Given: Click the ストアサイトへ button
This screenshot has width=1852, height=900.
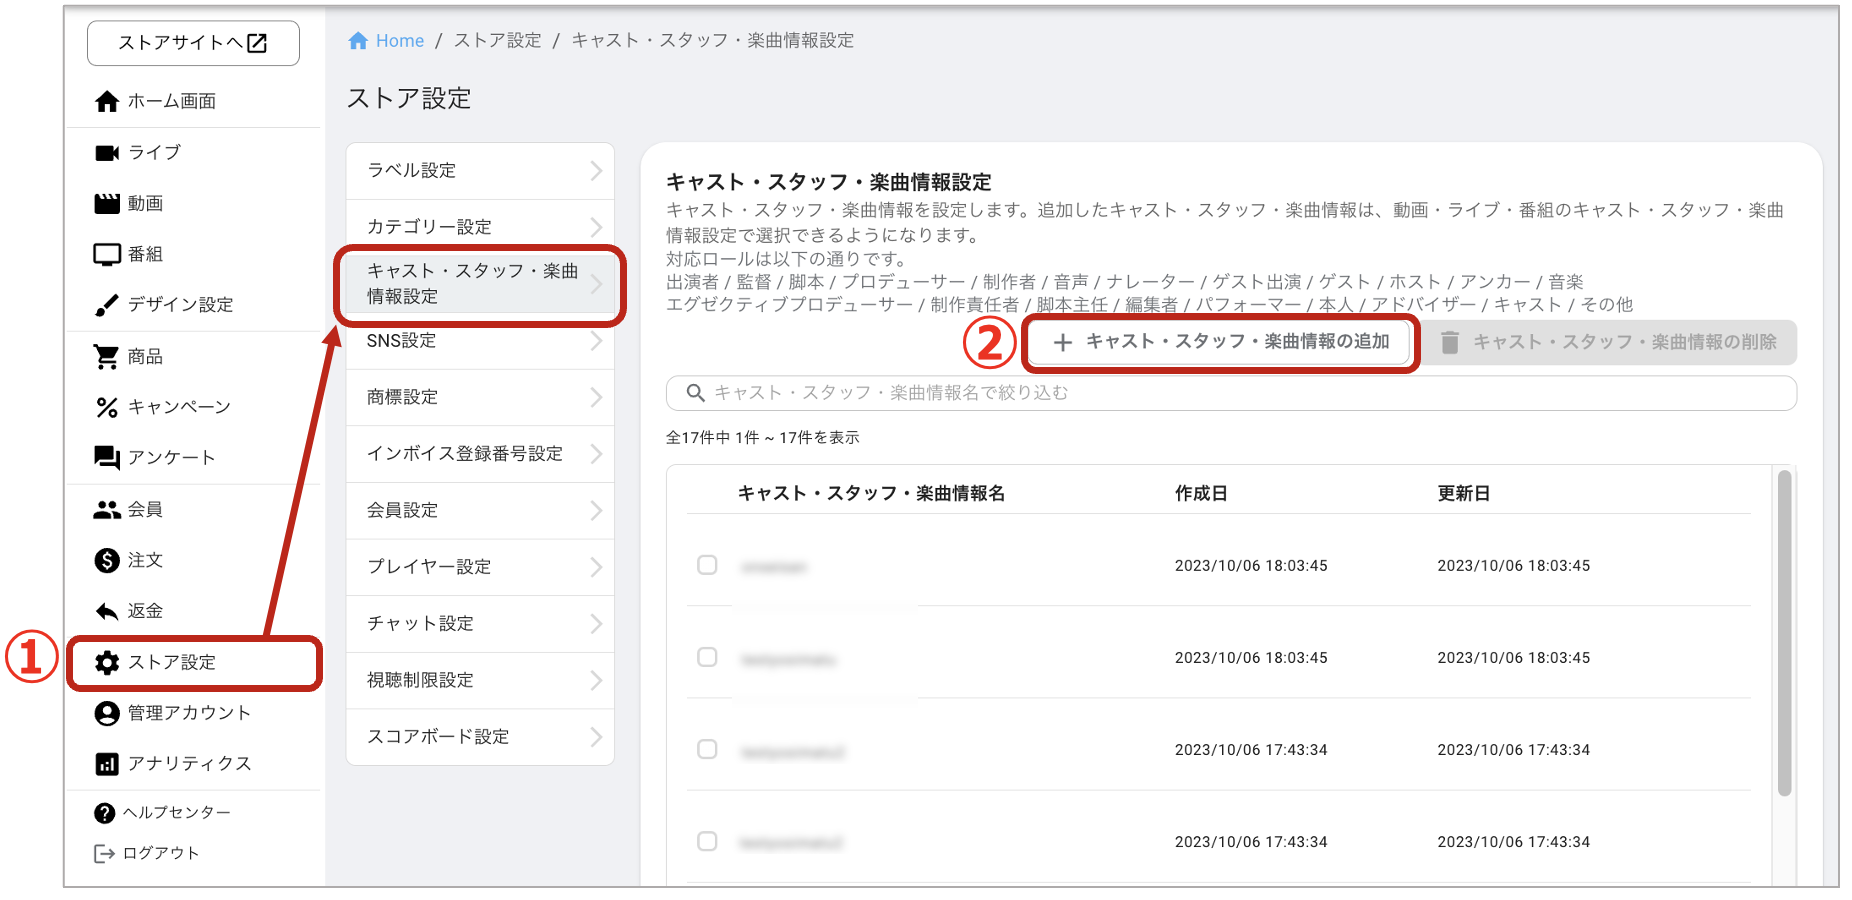Looking at the screenshot, I should [x=193, y=43].
